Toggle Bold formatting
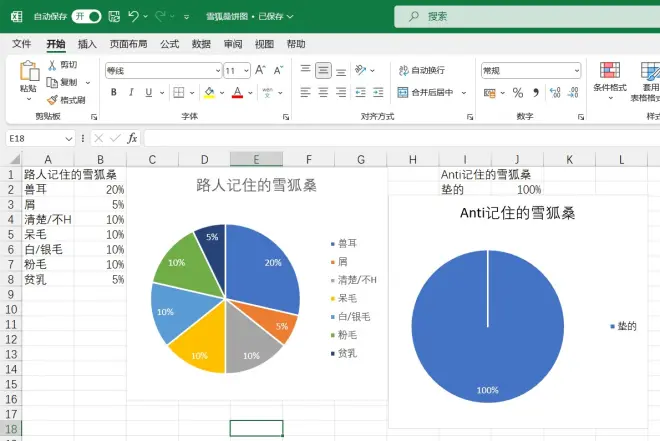 point(114,93)
